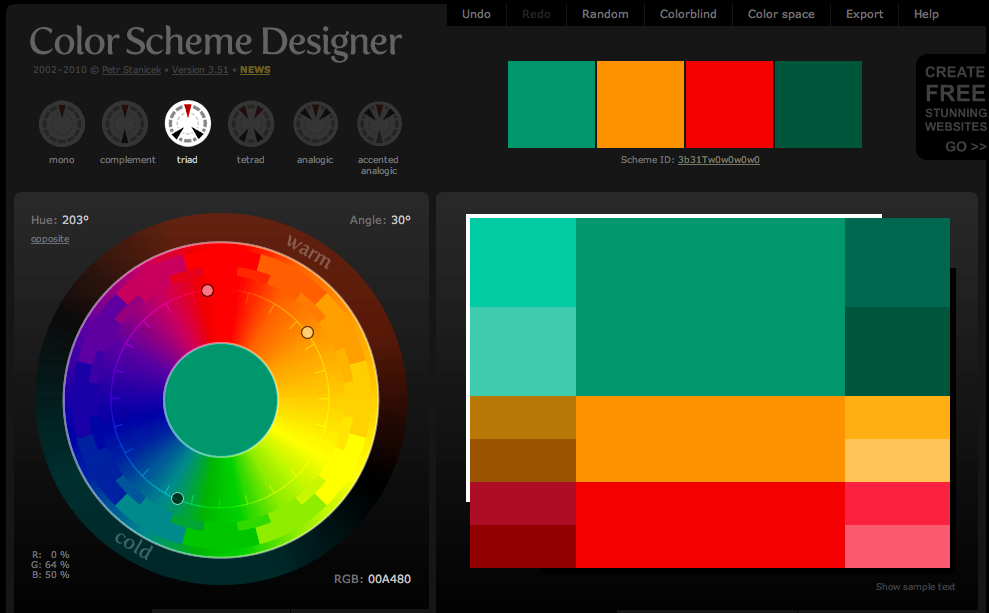Select the dark green swatch in top strip
The width and height of the screenshot is (989, 613).
point(818,105)
